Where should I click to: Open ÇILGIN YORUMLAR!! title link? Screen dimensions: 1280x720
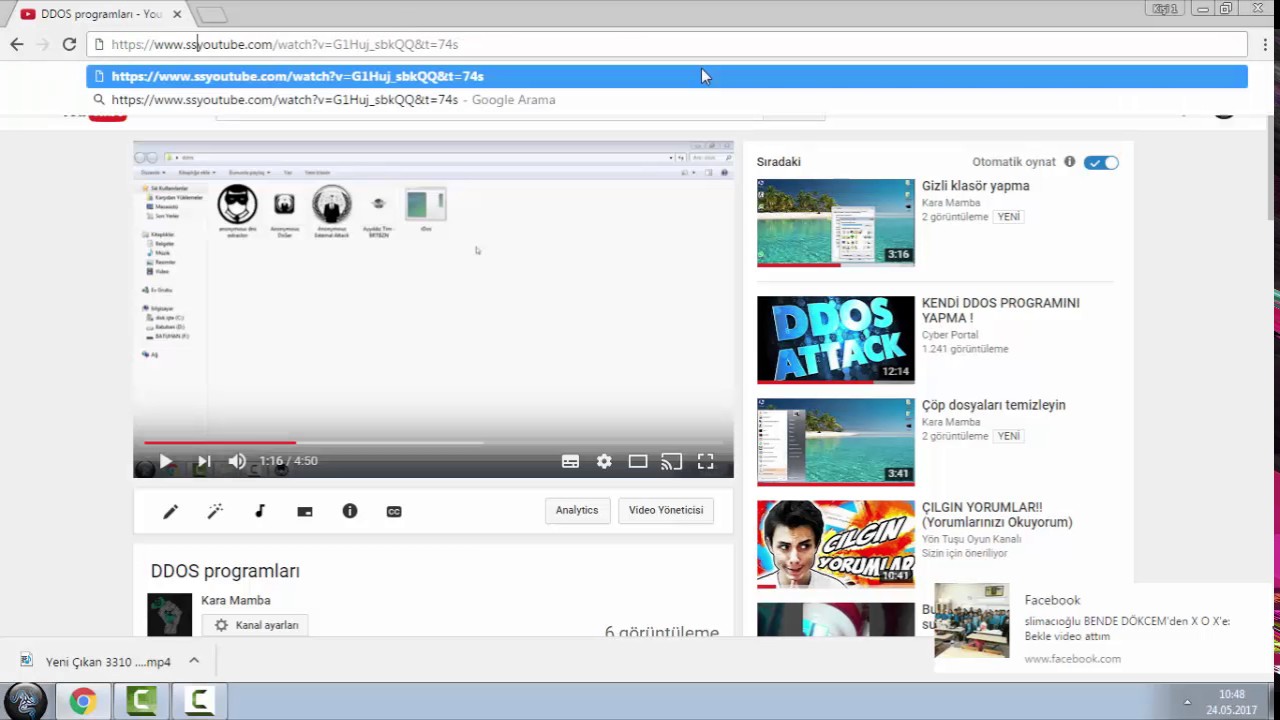pyautogui.click(x=997, y=515)
